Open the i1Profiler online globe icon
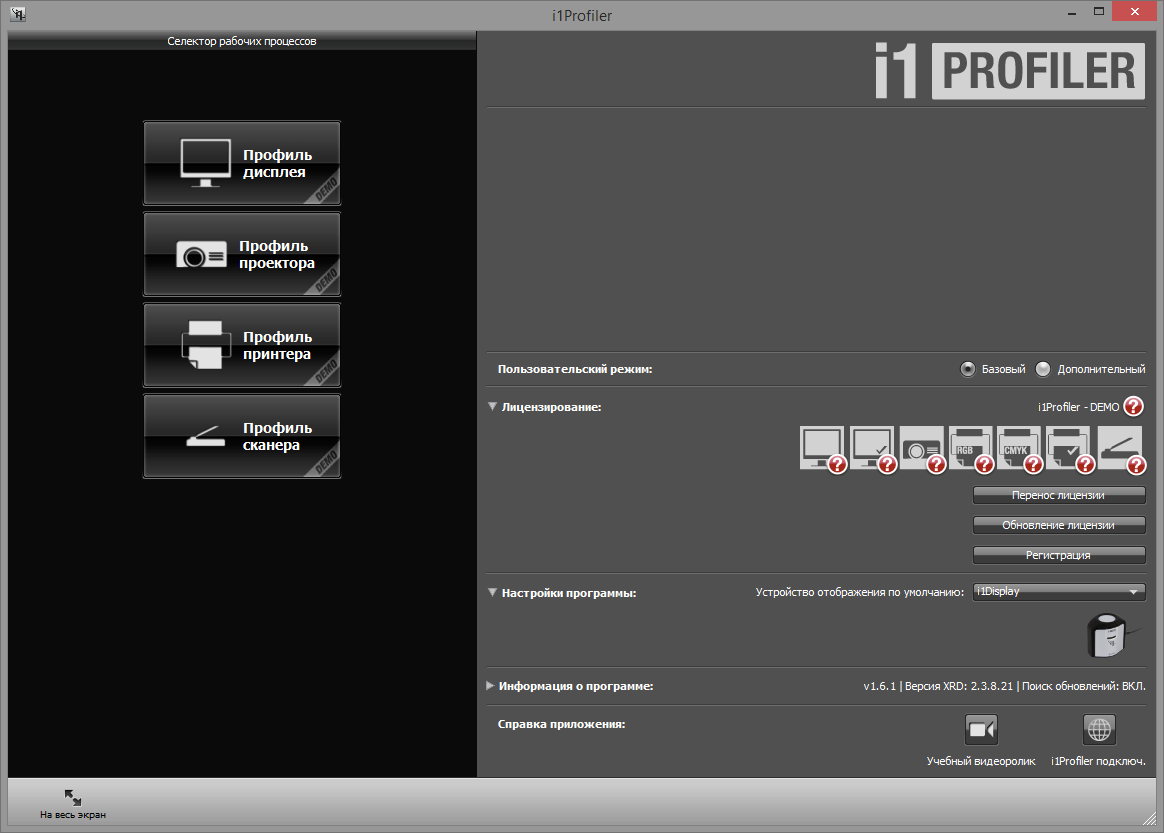1164x833 pixels. coord(1099,729)
